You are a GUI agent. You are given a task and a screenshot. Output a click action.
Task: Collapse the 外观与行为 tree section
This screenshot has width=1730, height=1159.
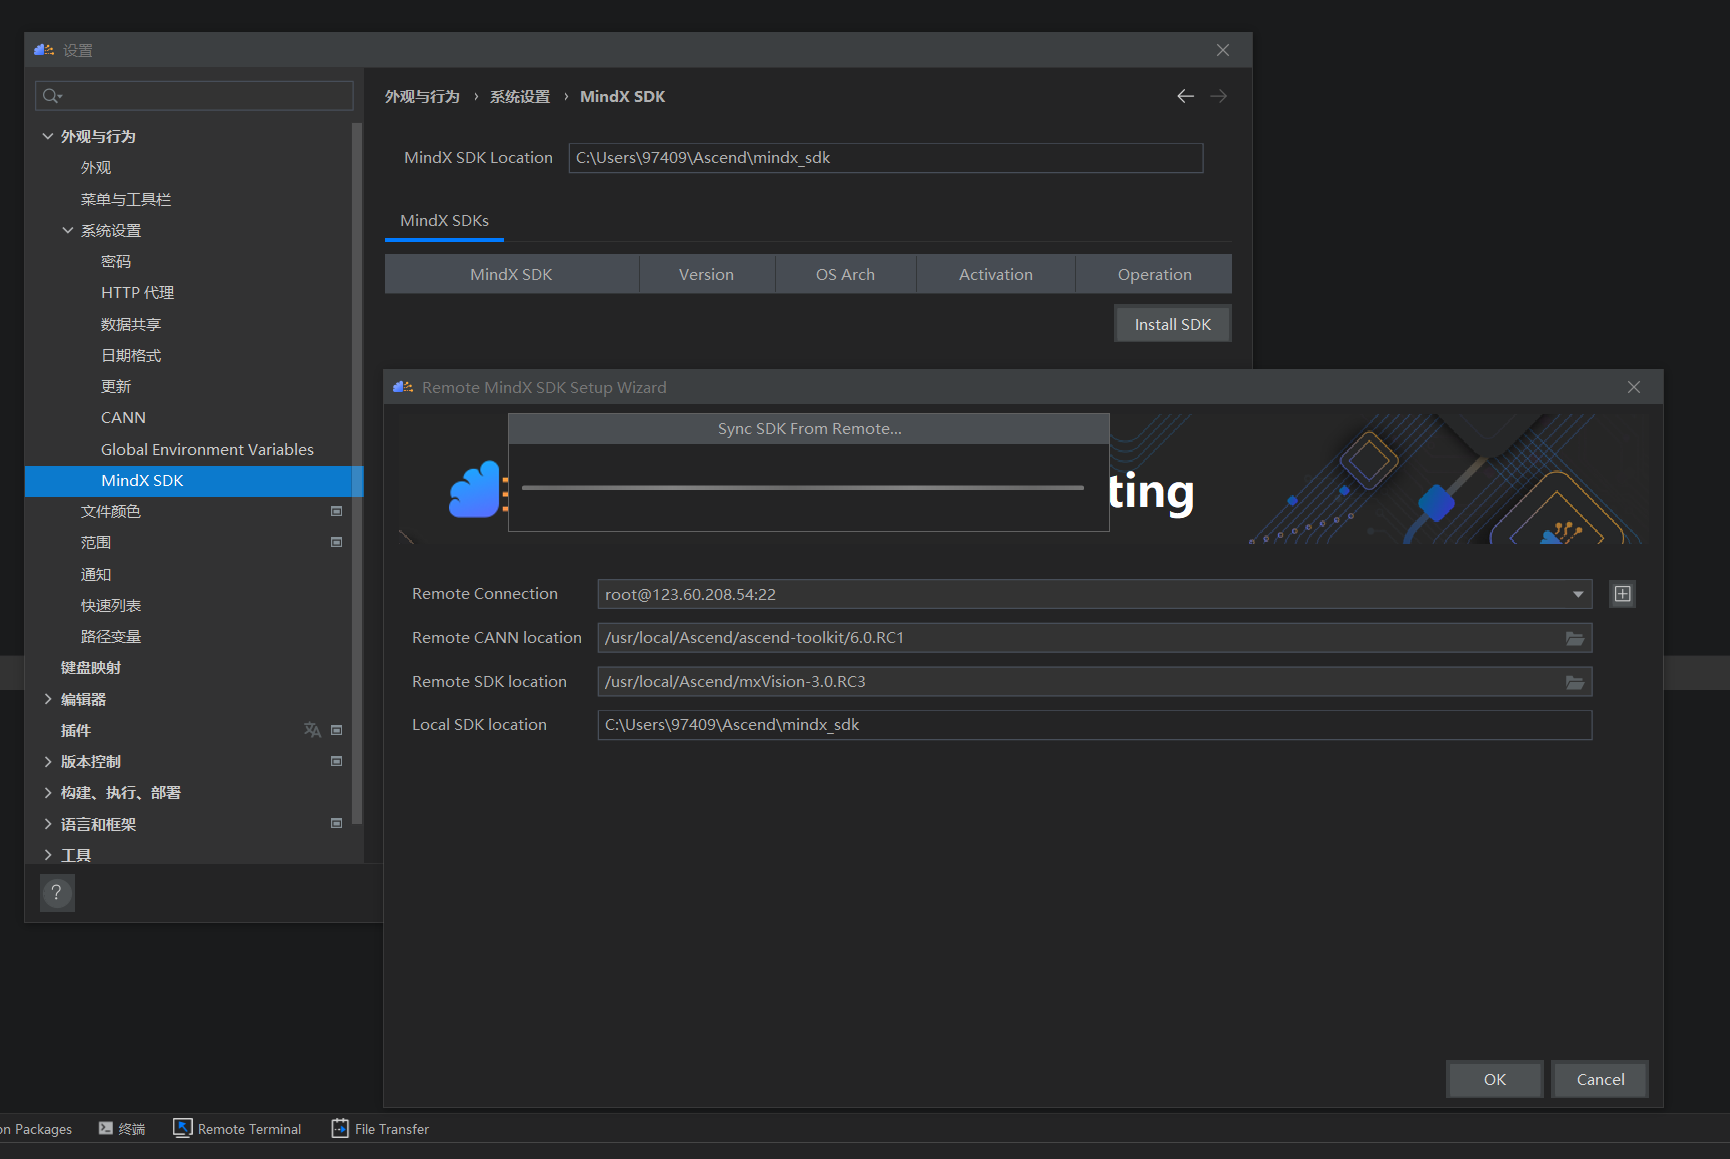47,136
